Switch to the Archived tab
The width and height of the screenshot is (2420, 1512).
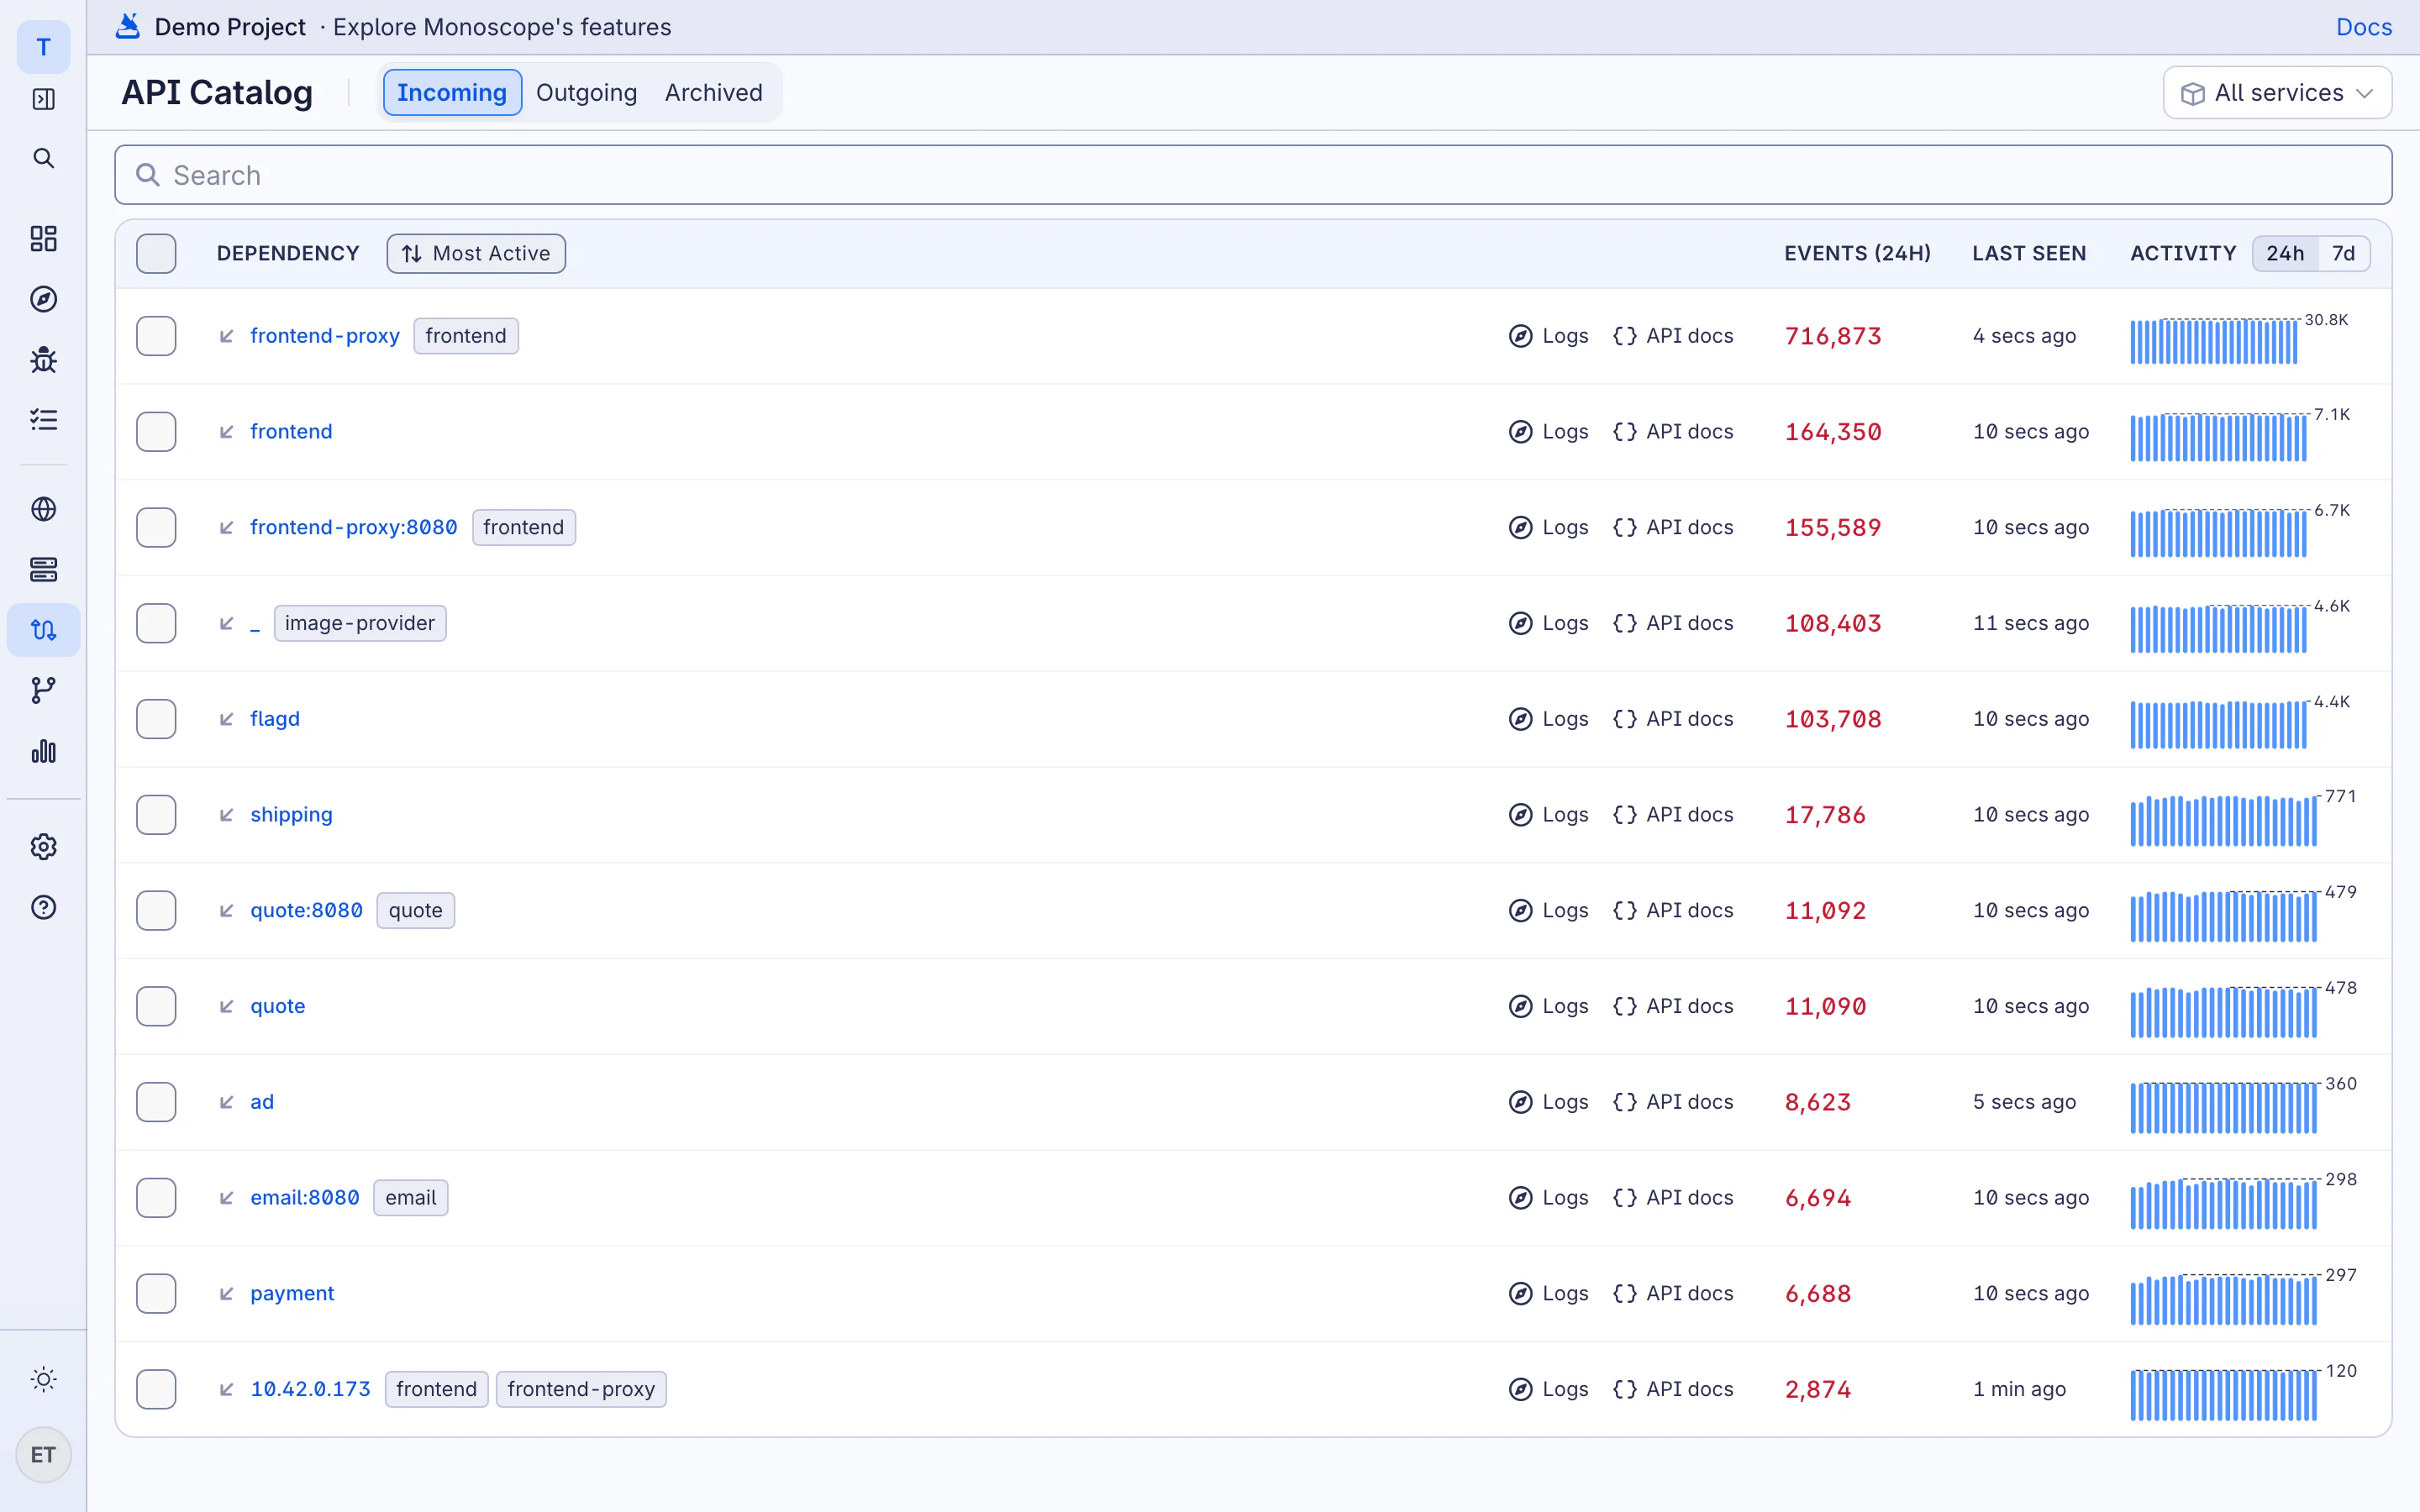713,93
